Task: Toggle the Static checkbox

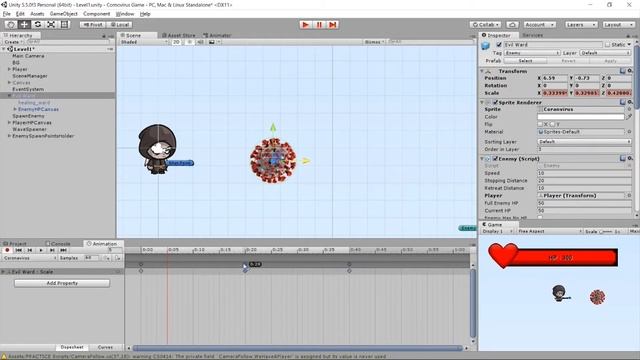Action: click(607, 44)
